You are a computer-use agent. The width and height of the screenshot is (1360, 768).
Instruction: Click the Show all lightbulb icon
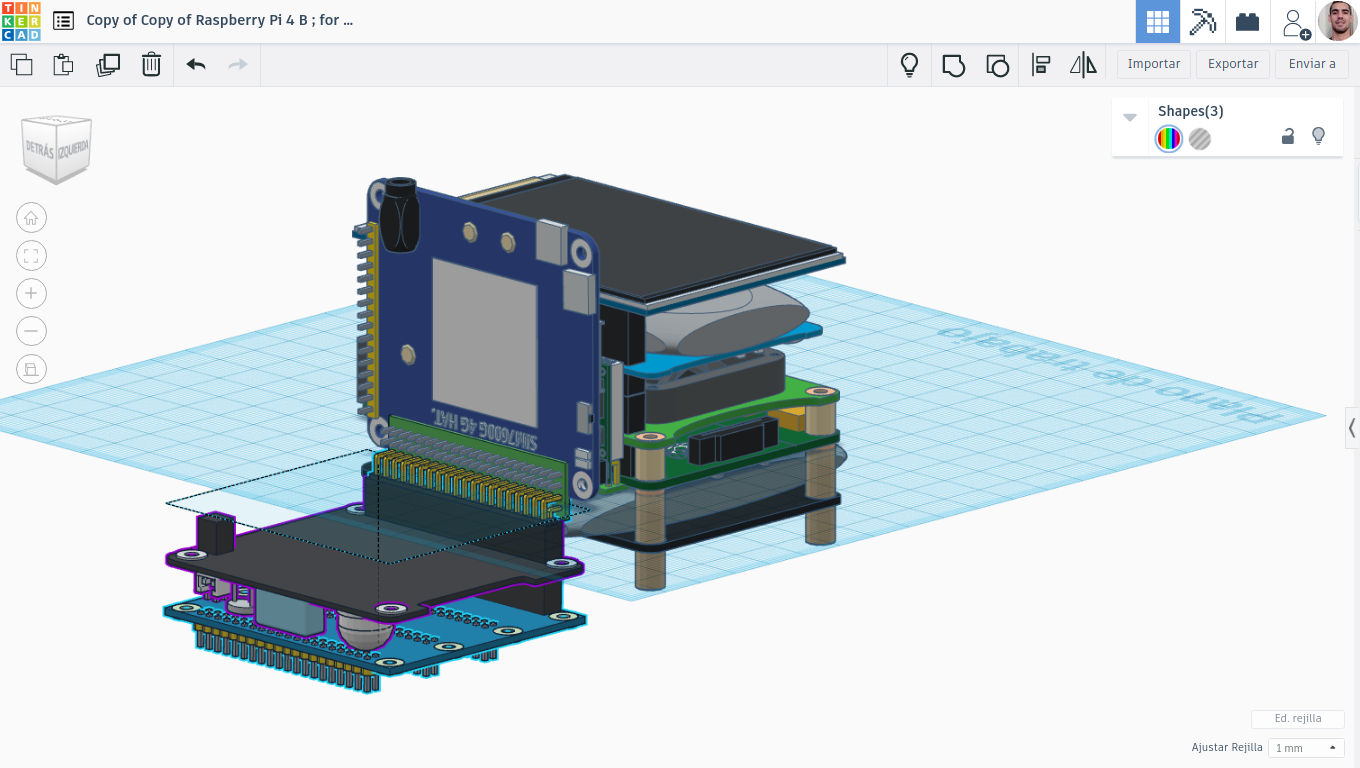coord(909,65)
